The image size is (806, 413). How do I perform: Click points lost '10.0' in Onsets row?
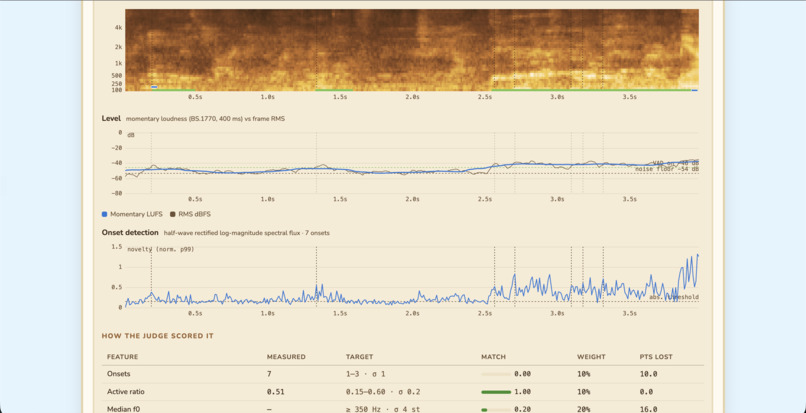(x=648, y=374)
